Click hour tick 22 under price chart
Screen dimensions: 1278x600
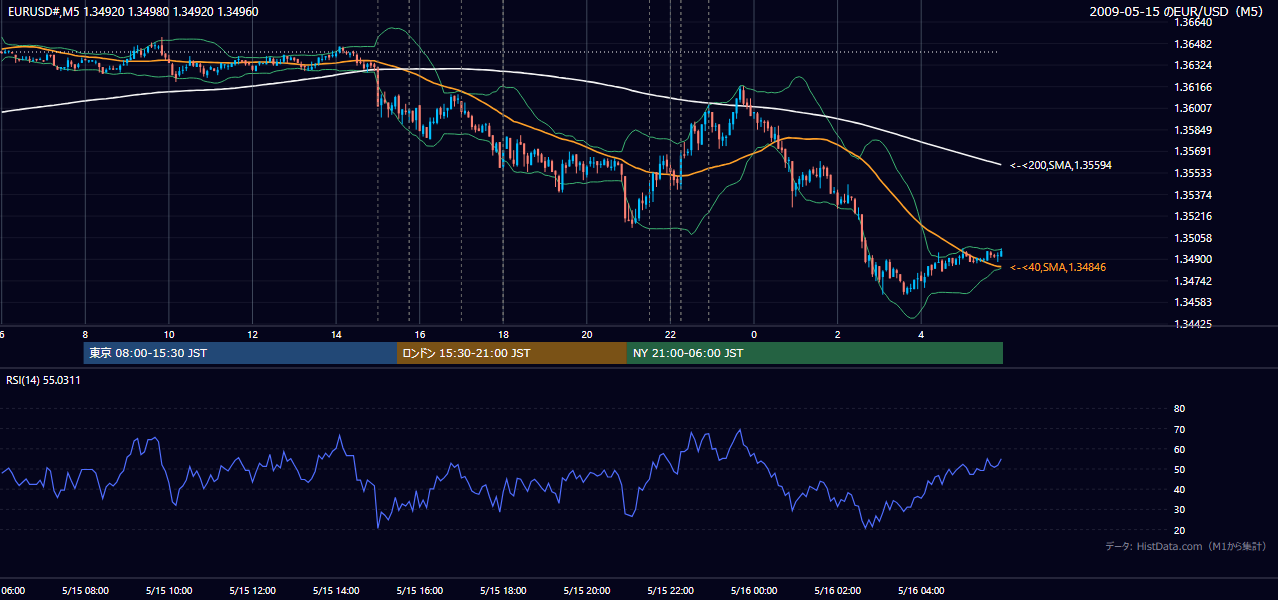click(x=670, y=334)
